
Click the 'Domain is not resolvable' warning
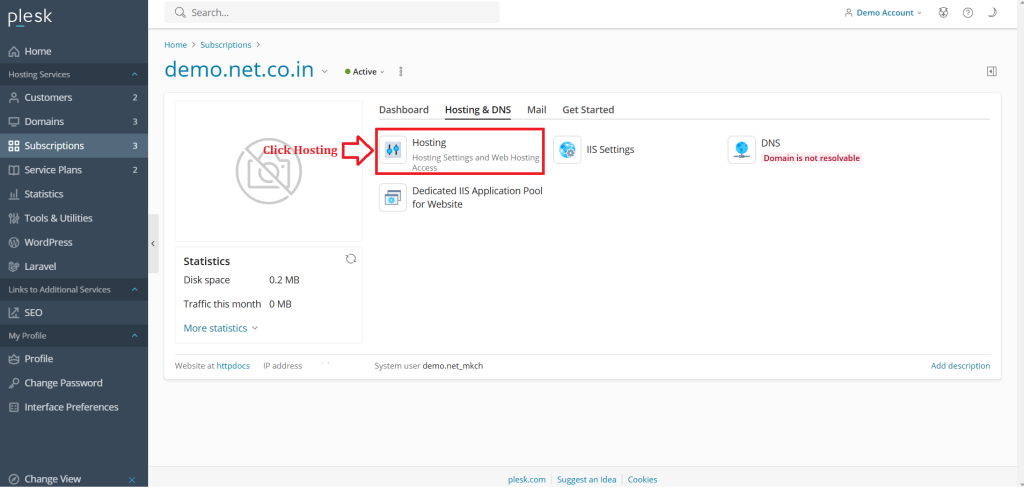[x=812, y=158]
